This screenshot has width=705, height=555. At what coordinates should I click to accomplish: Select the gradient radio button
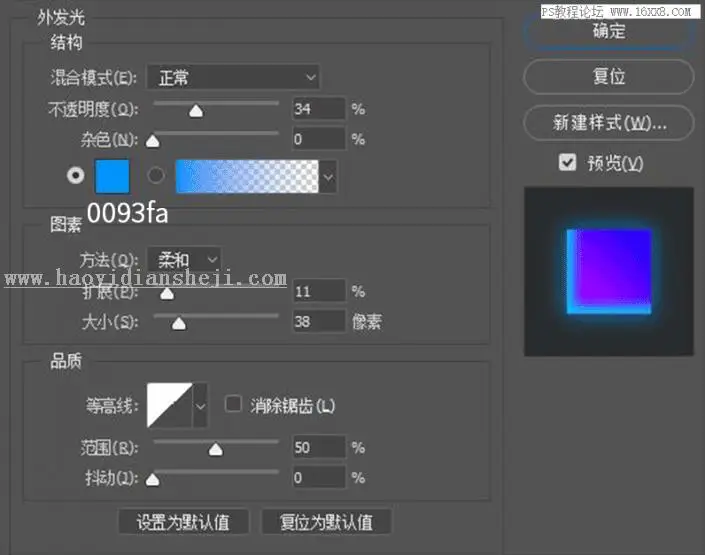click(156, 175)
